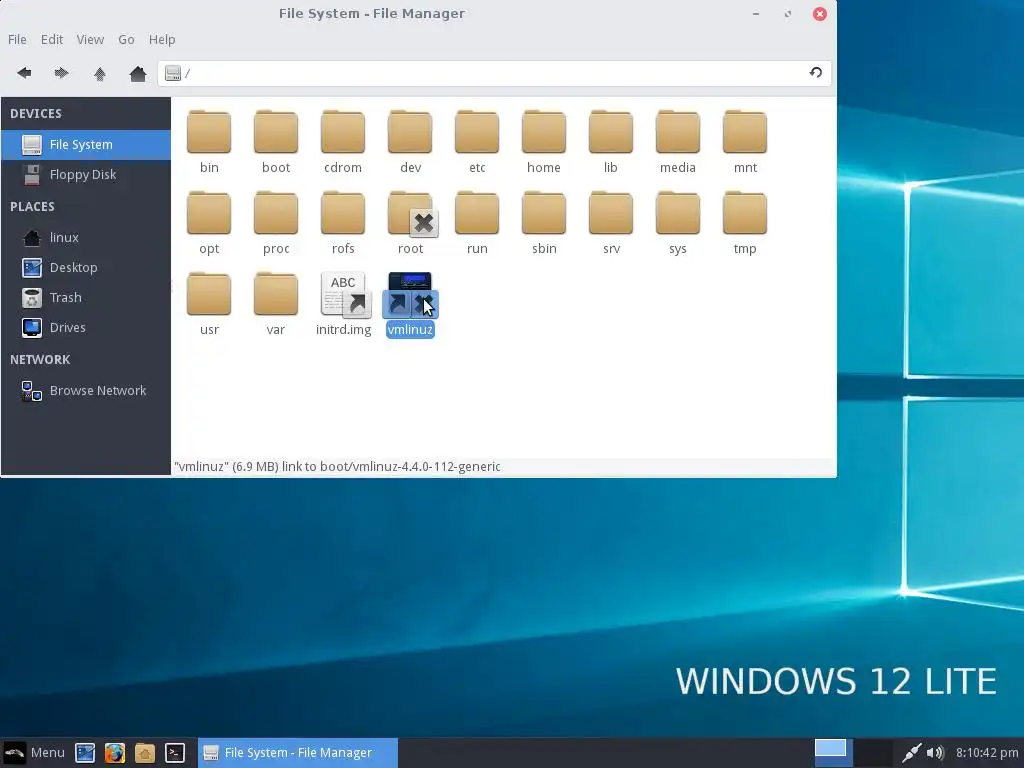
Task: Open parent folder with the up arrow
Action: (99, 73)
